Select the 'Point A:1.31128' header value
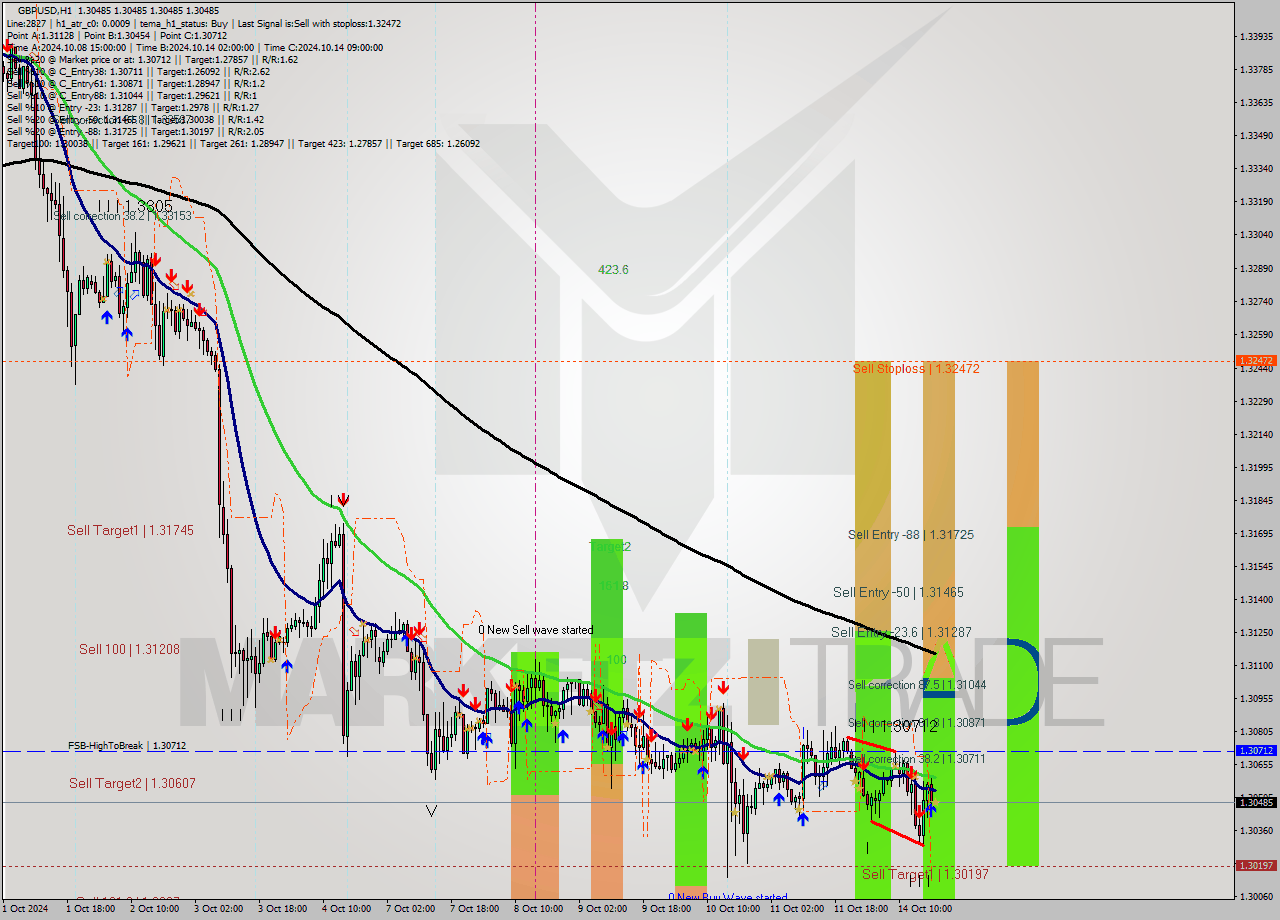The width and height of the screenshot is (1280, 920). [40, 35]
